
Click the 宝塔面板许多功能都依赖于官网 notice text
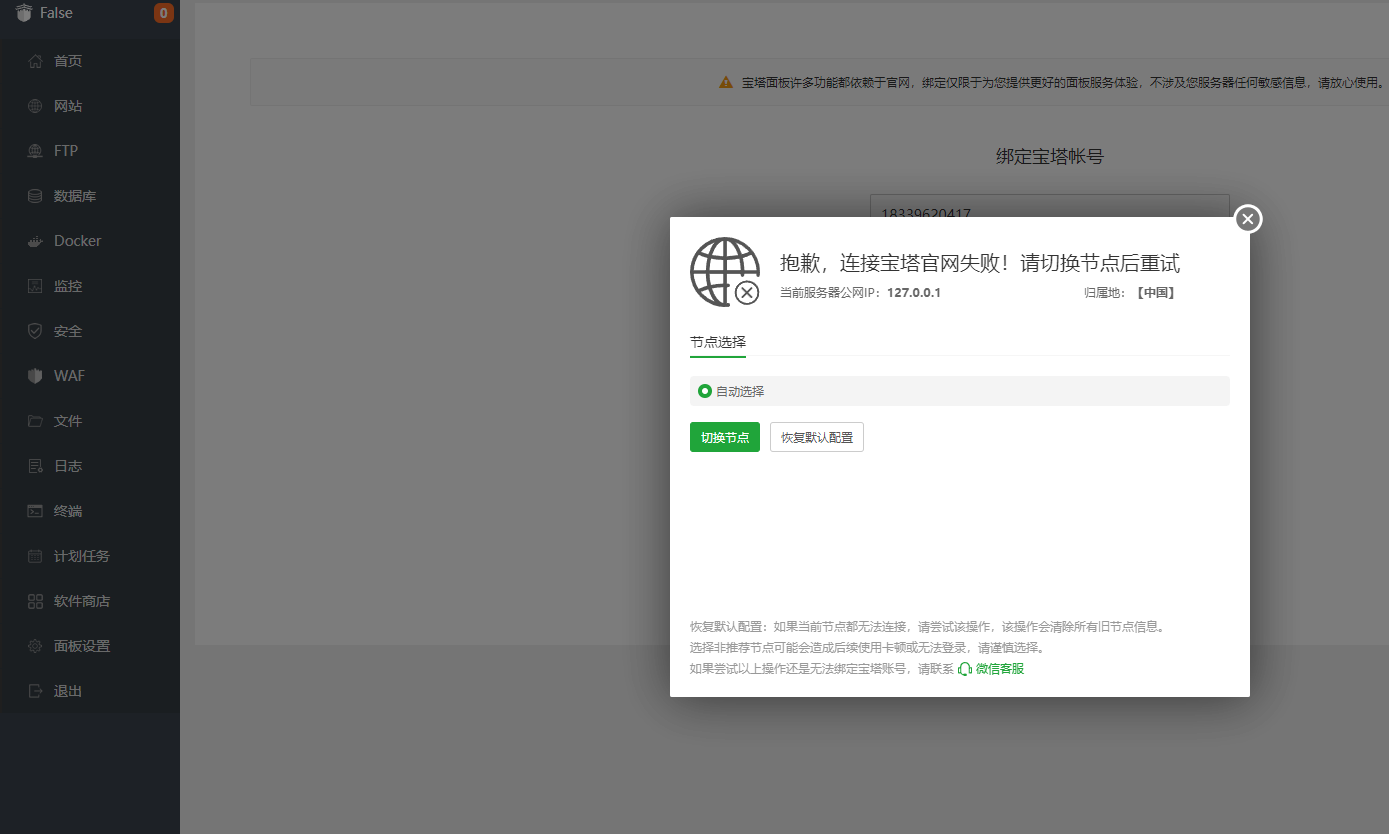1063,82
